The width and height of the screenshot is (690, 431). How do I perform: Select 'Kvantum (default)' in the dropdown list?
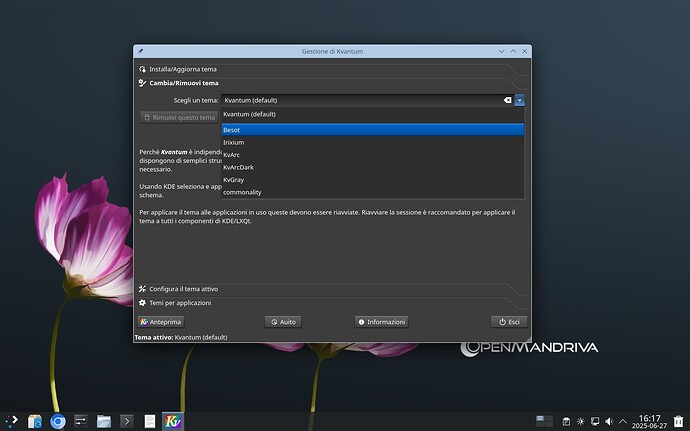click(372, 114)
